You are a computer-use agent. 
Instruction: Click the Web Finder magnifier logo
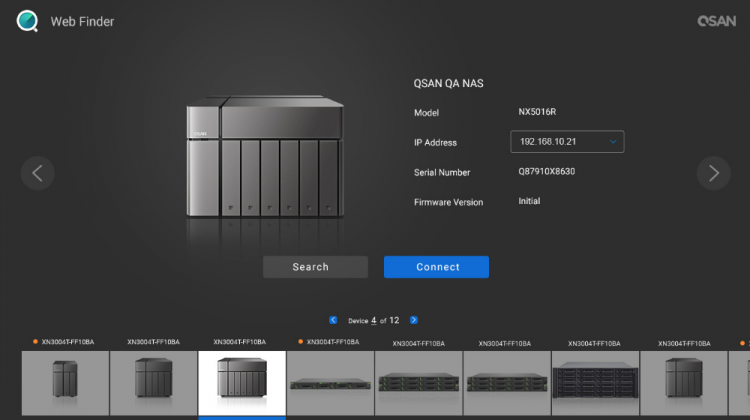click(x=28, y=21)
